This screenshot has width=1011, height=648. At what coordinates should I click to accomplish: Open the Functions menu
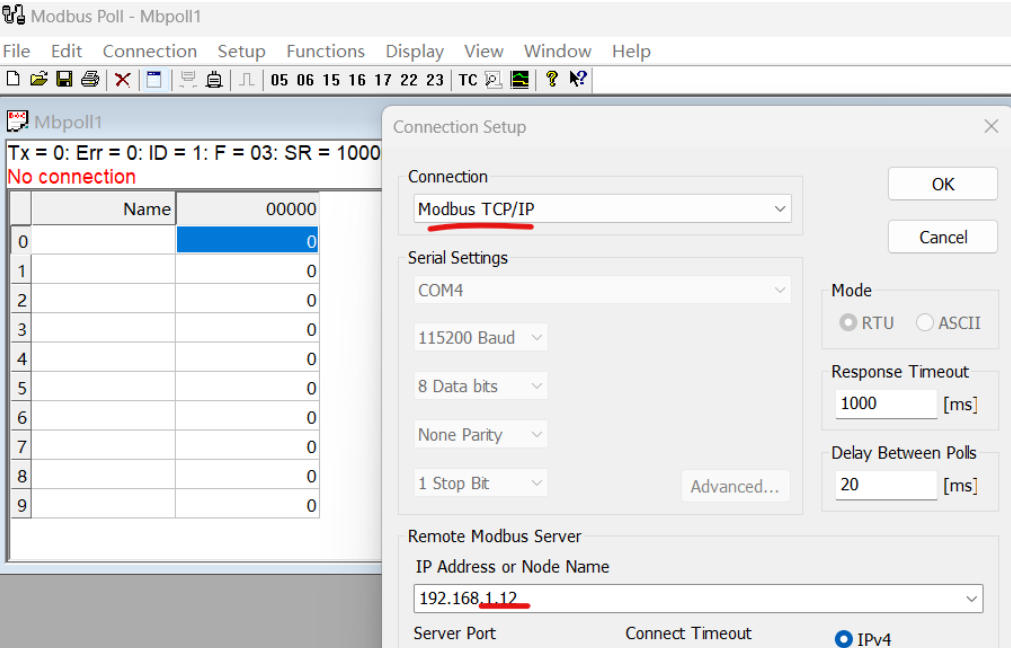pos(325,51)
